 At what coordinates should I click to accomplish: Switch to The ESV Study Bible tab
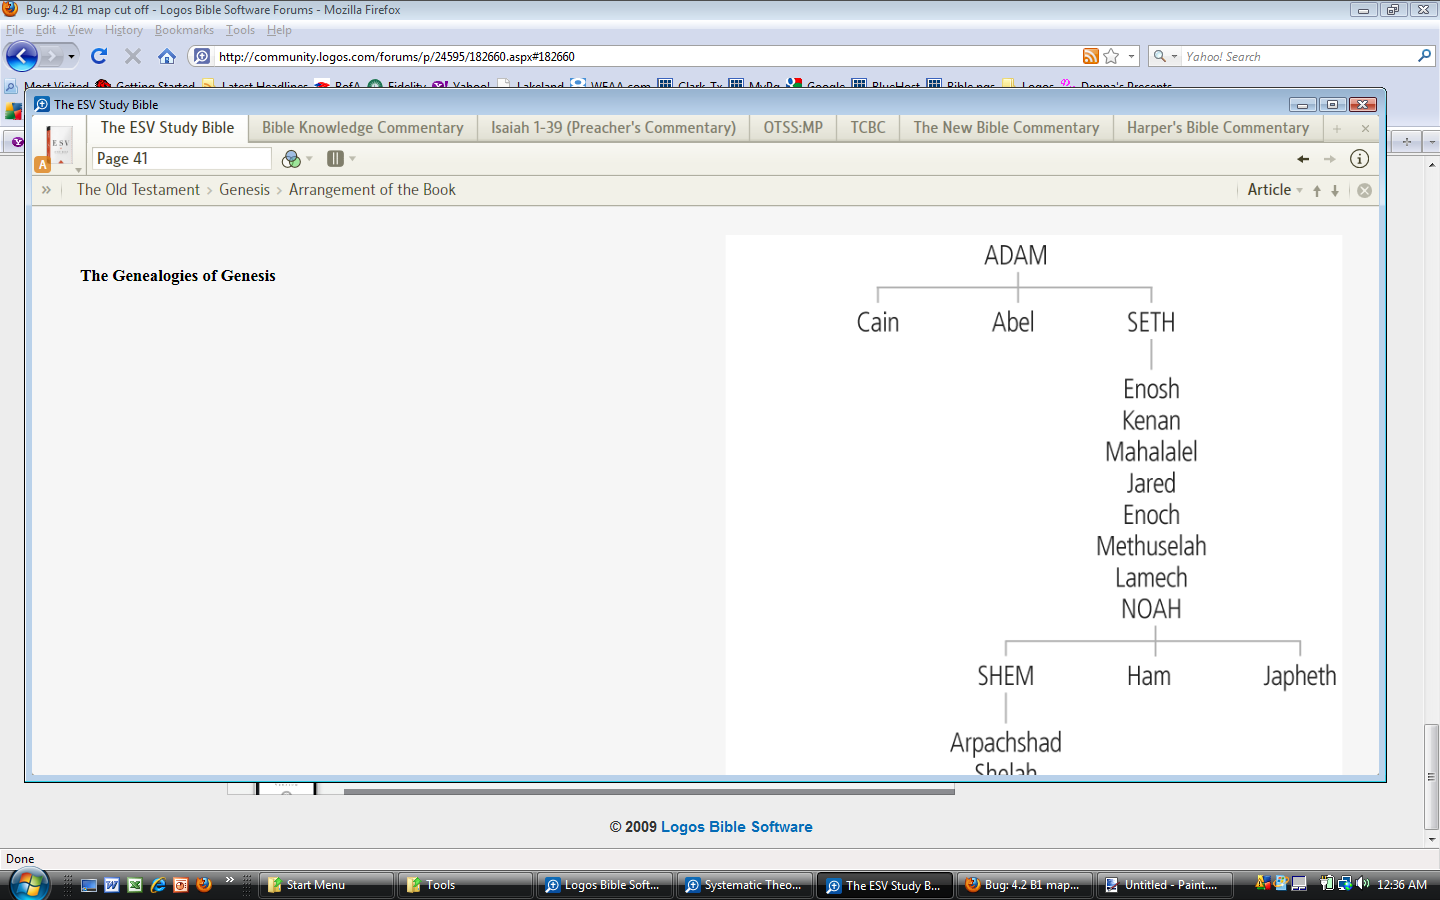167,128
